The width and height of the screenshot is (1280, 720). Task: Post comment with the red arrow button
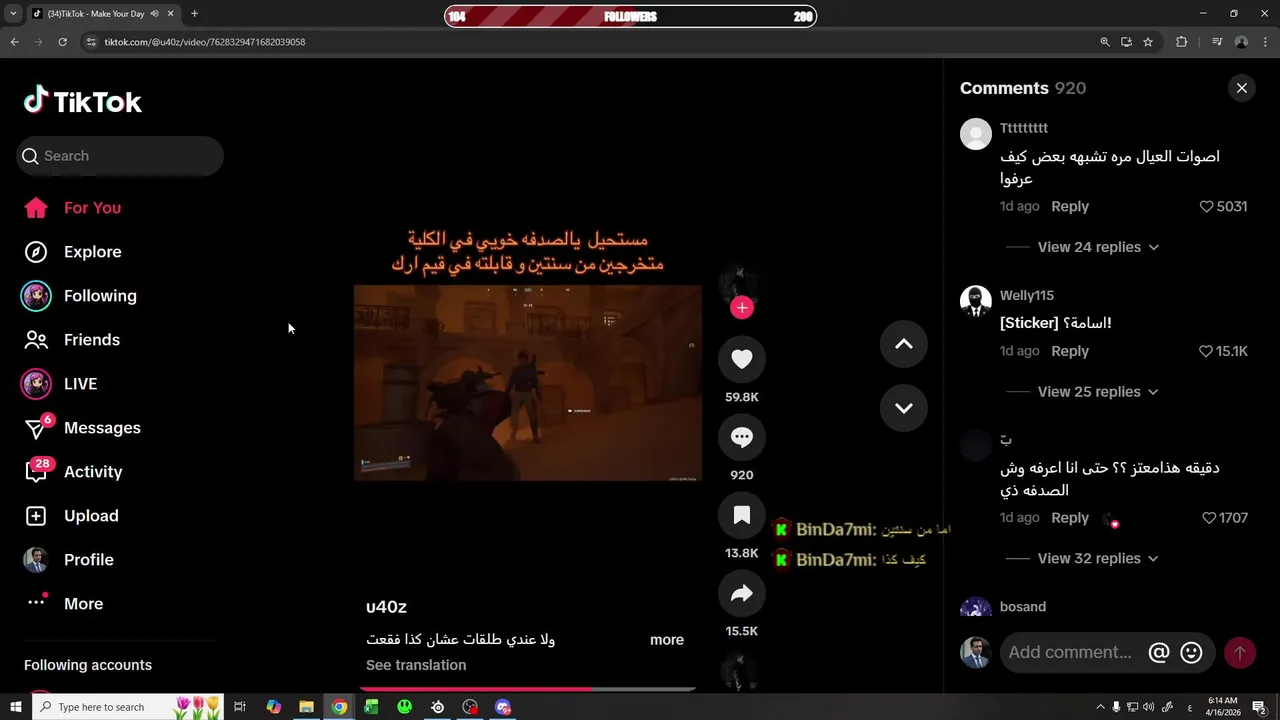pos(1240,653)
